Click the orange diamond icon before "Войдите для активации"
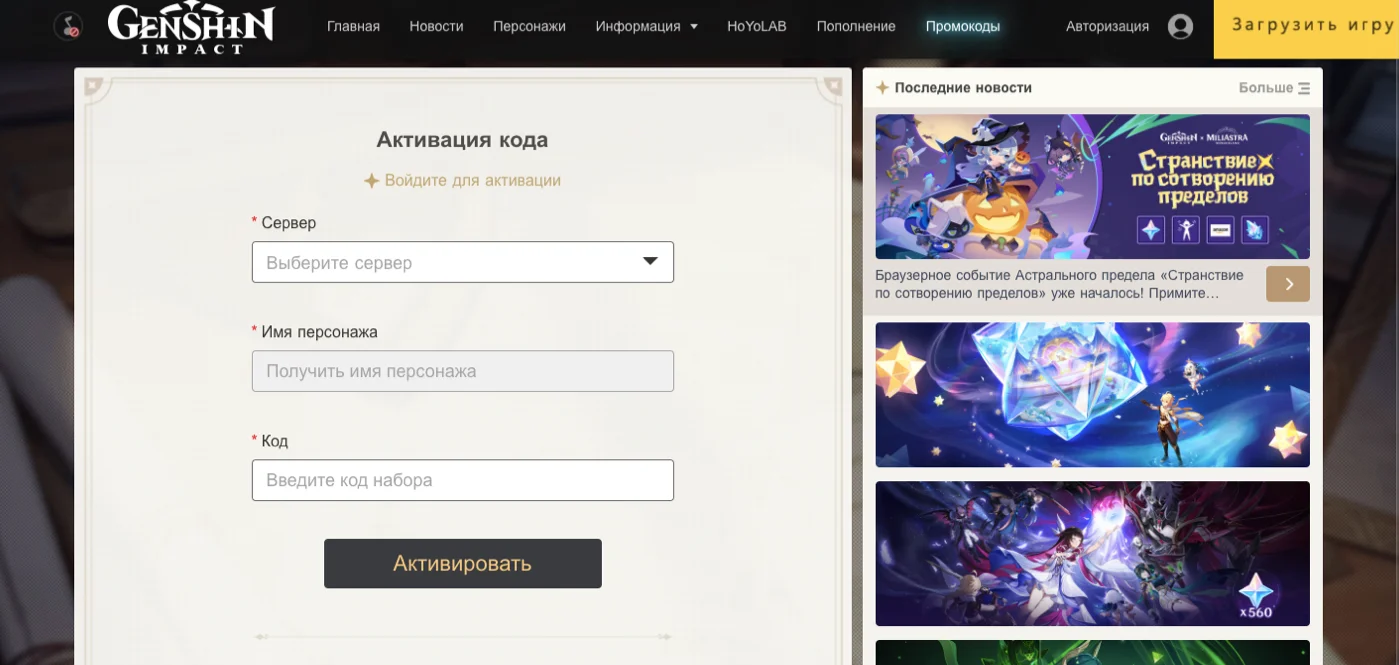Image resolution: width=1399 pixels, height=665 pixels. pyautogui.click(x=372, y=180)
